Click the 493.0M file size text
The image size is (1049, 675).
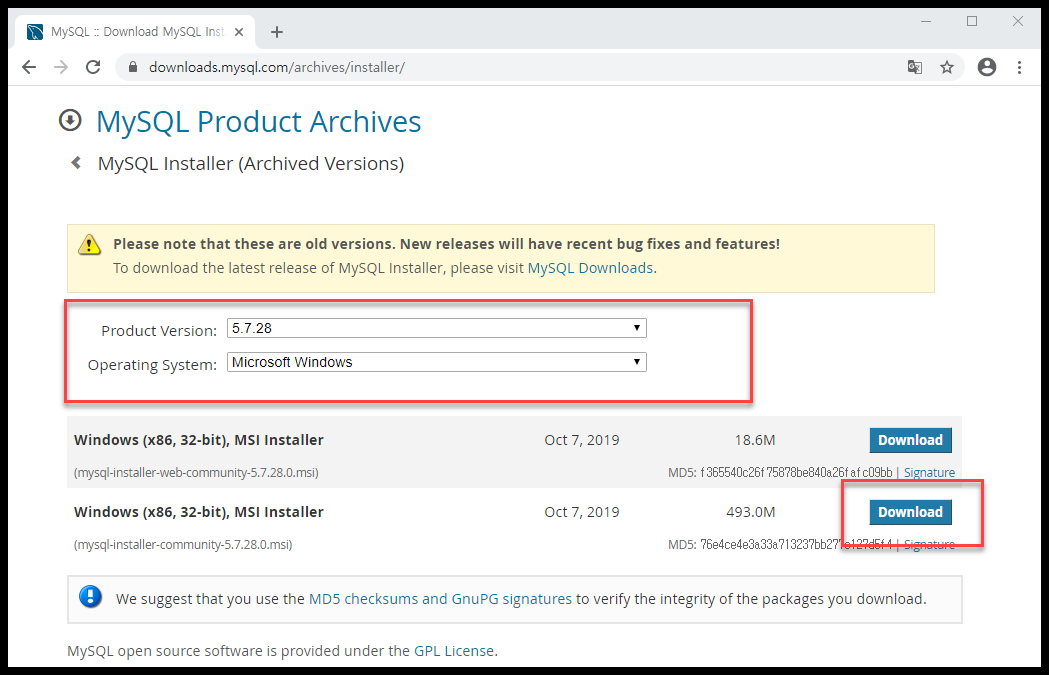coord(751,512)
